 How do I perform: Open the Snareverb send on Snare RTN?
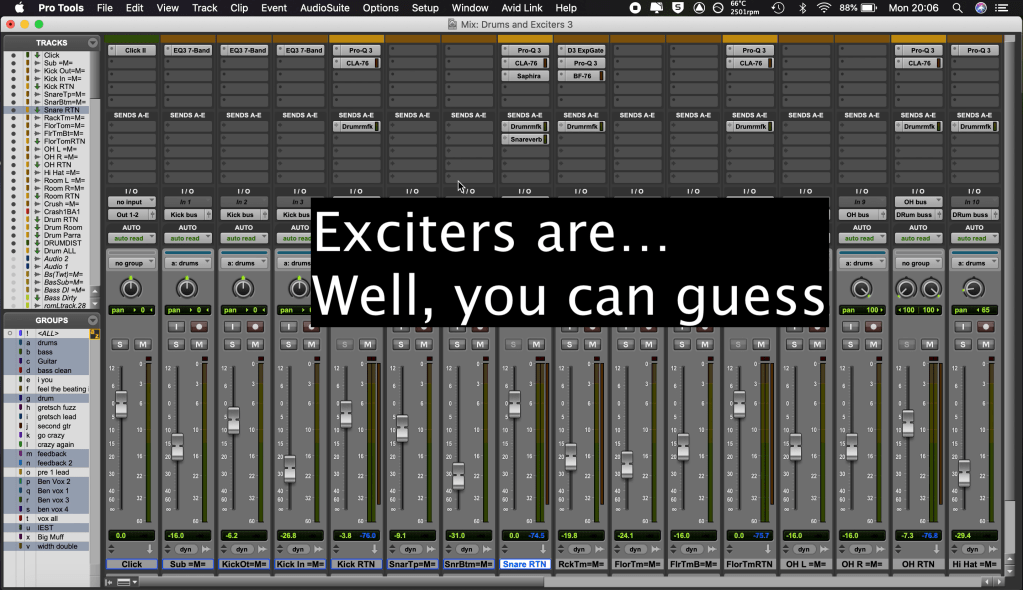click(525, 140)
